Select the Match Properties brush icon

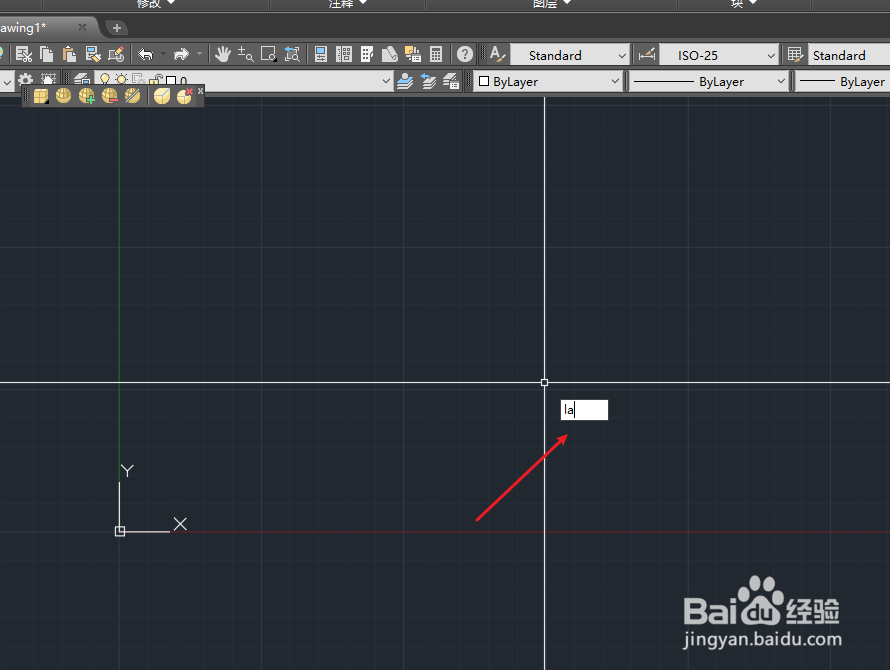coord(93,55)
